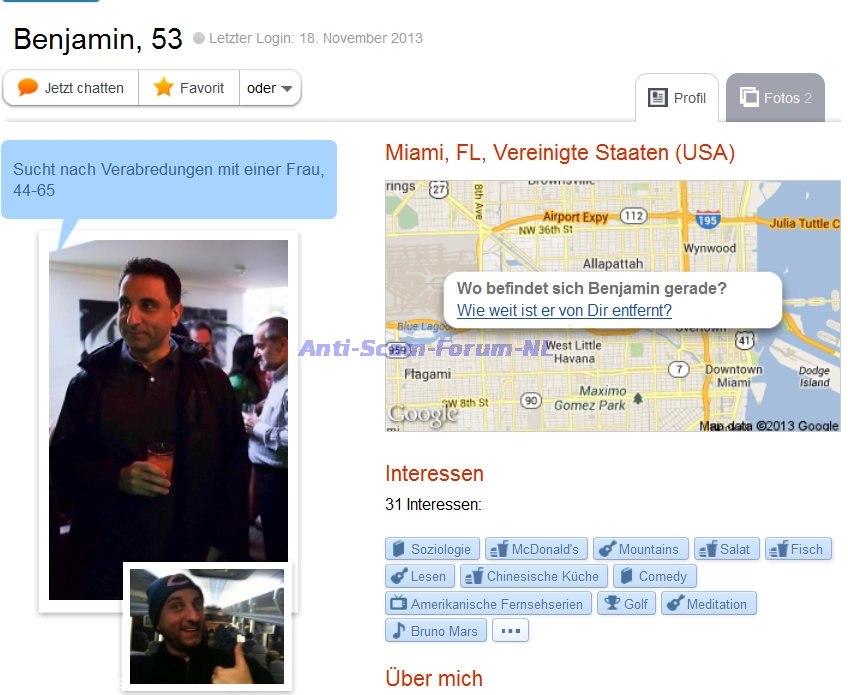Click the orange chat bubble icon
This screenshot has height=695, width=848.
coord(28,87)
